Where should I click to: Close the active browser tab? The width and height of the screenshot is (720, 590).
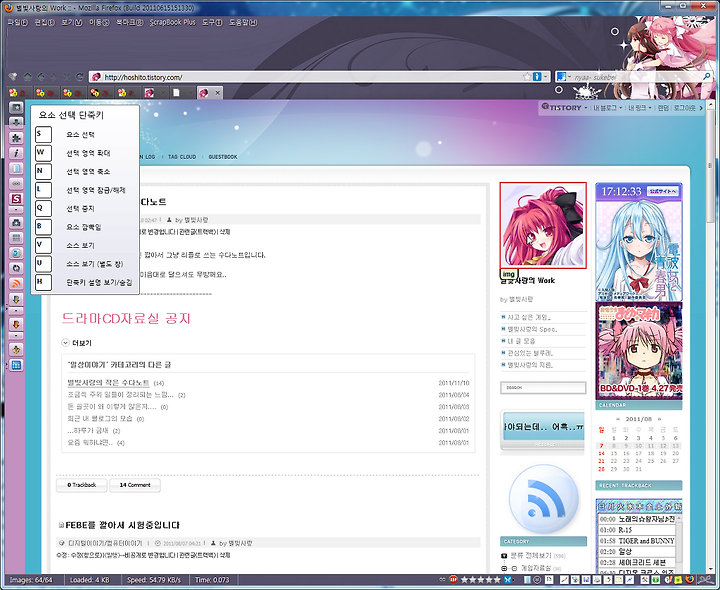pyautogui.click(x=218, y=93)
